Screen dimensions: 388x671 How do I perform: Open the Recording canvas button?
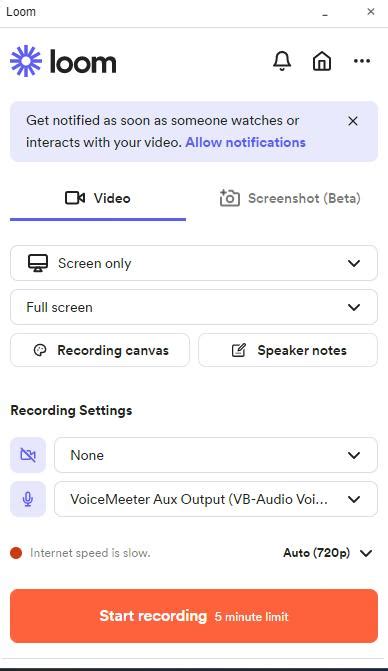(100, 350)
